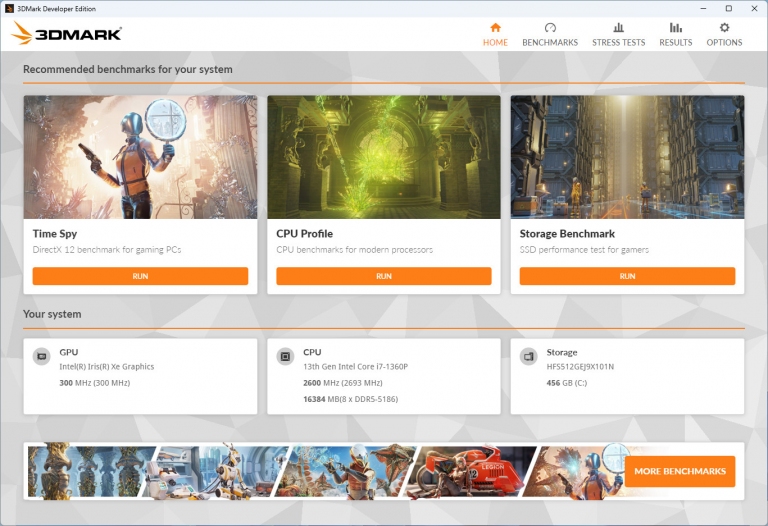Screen dimensions: 768x526
Task: Click 'DirectX 12 benchmark for gaming PCs' description
Action: (107, 250)
